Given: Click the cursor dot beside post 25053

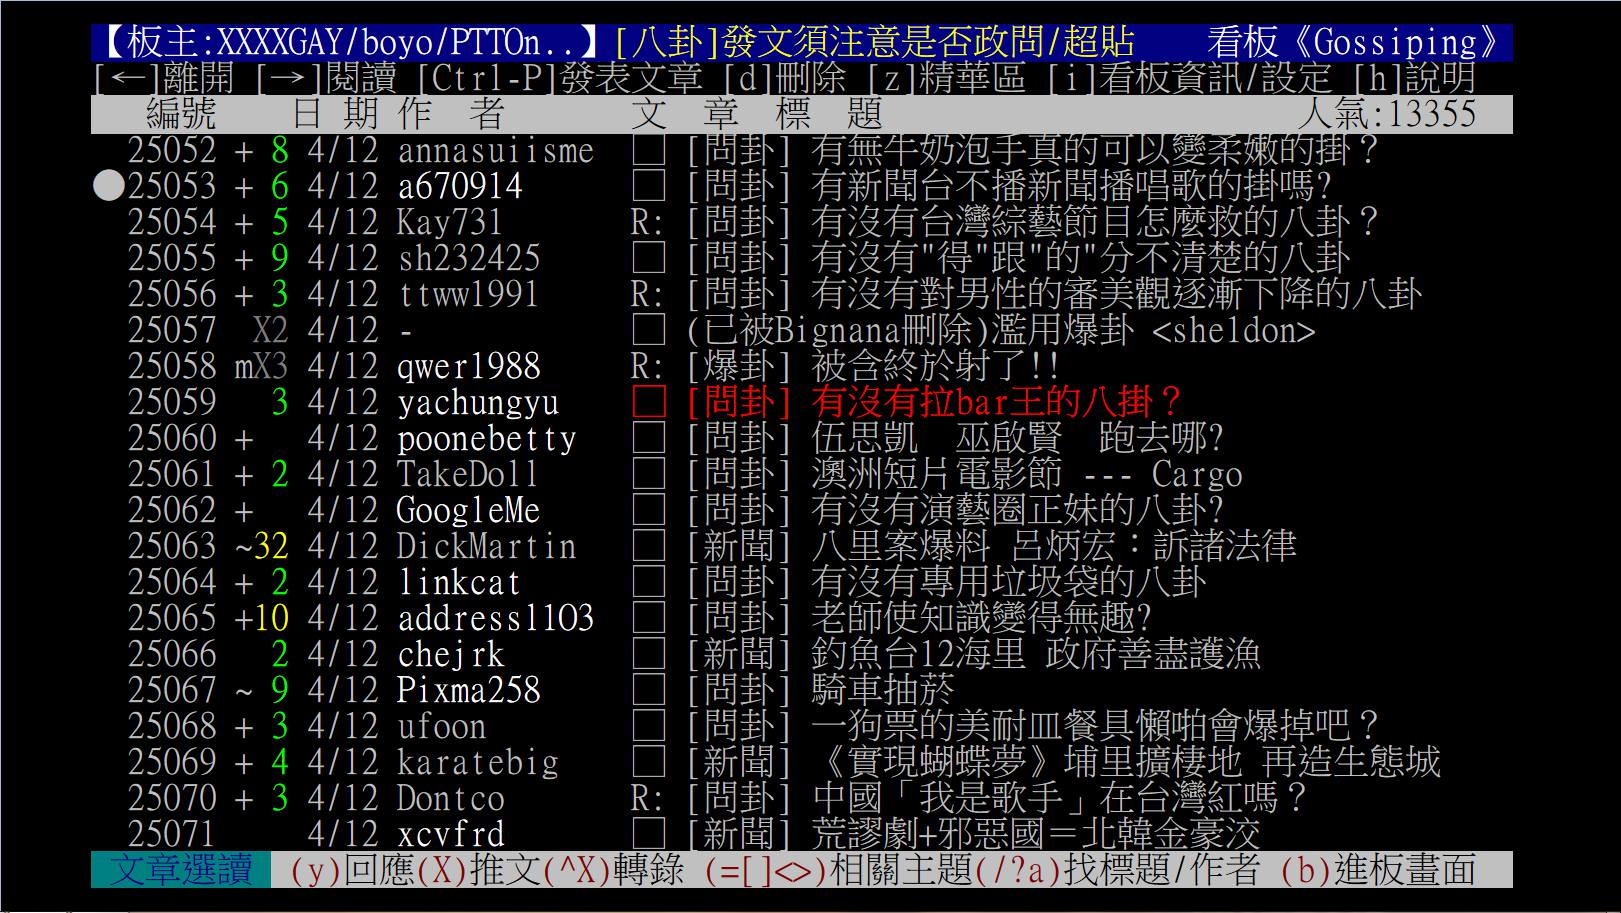Looking at the screenshot, I should (108, 186).
